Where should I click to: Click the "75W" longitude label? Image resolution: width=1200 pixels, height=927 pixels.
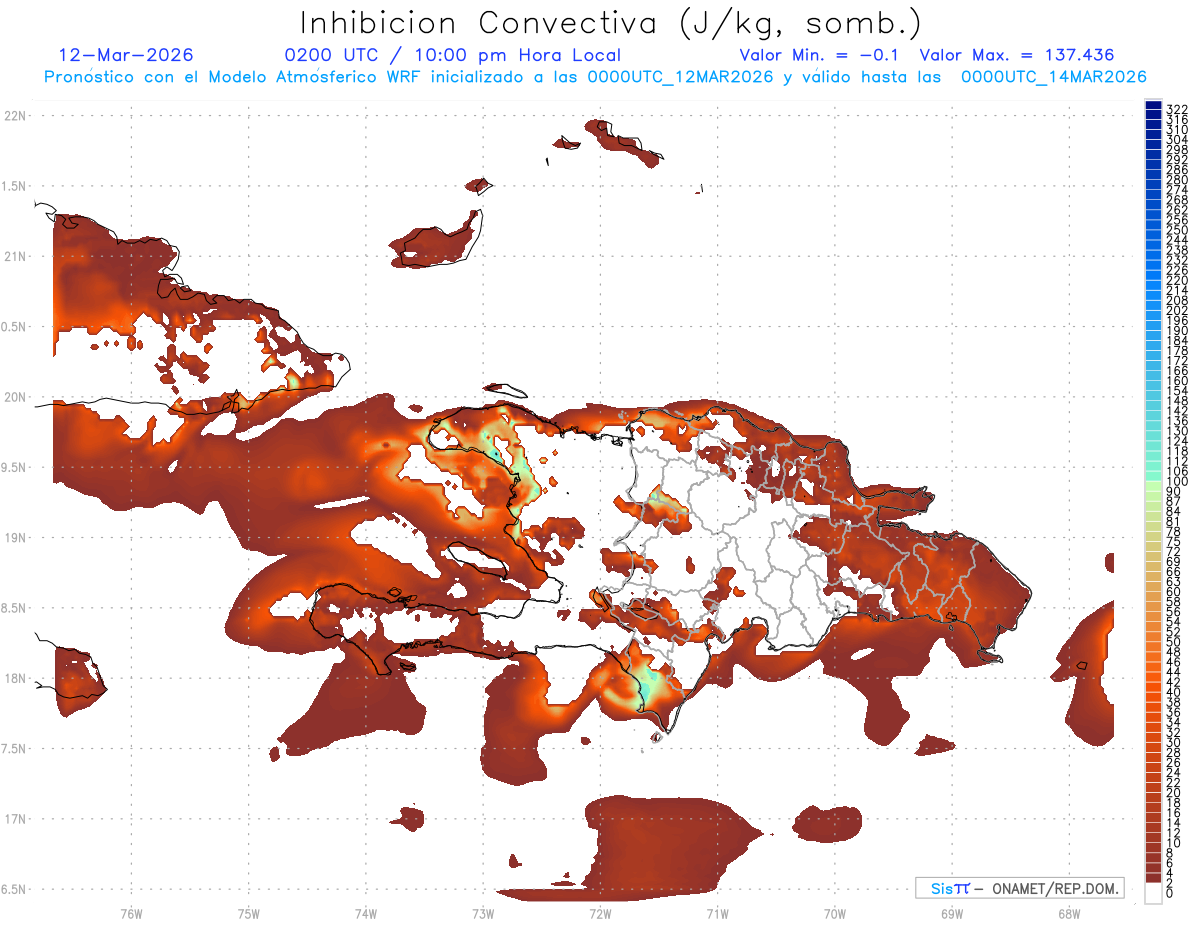click(248, 913)
